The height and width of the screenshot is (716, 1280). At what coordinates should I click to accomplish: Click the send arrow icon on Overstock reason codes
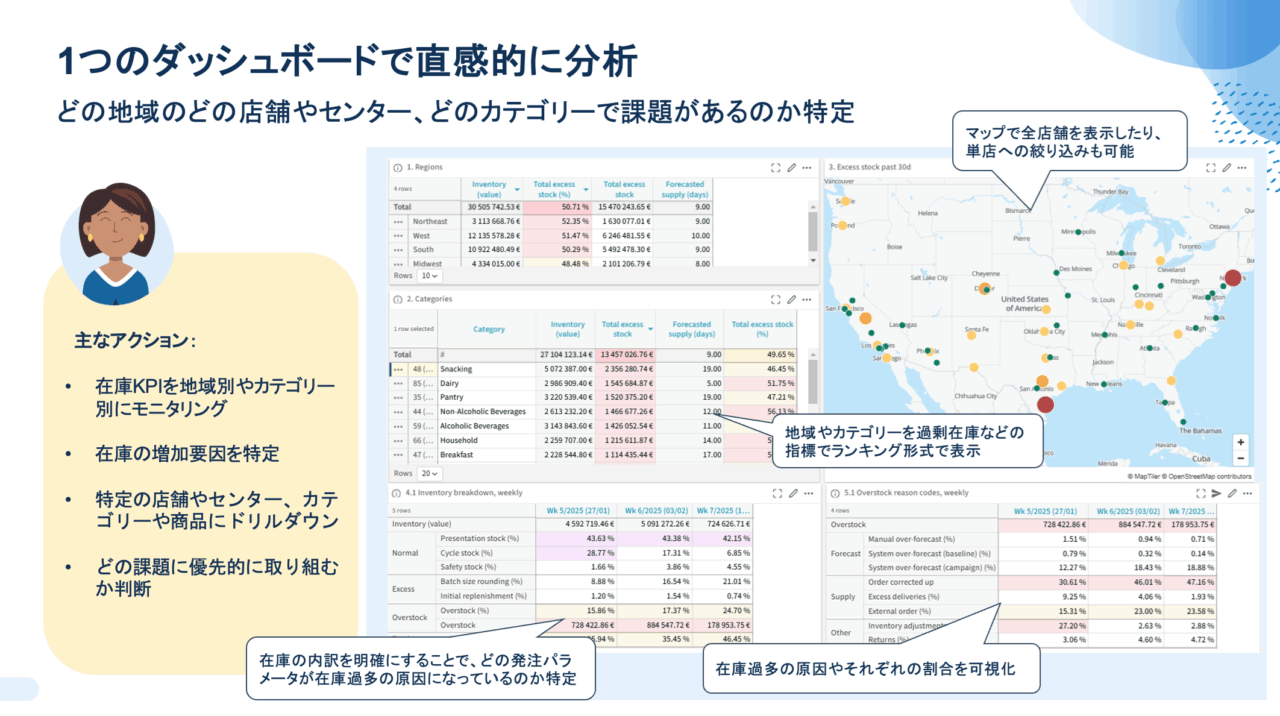(x=1217, y=493)
